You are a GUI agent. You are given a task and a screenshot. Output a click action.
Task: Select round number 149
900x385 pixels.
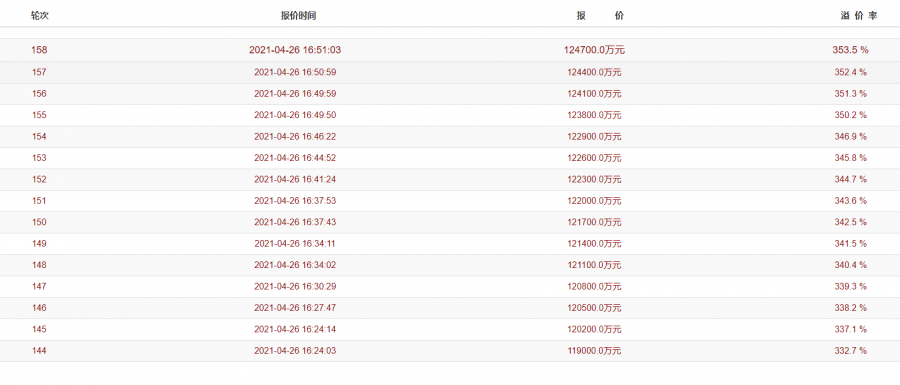(40, 243)
